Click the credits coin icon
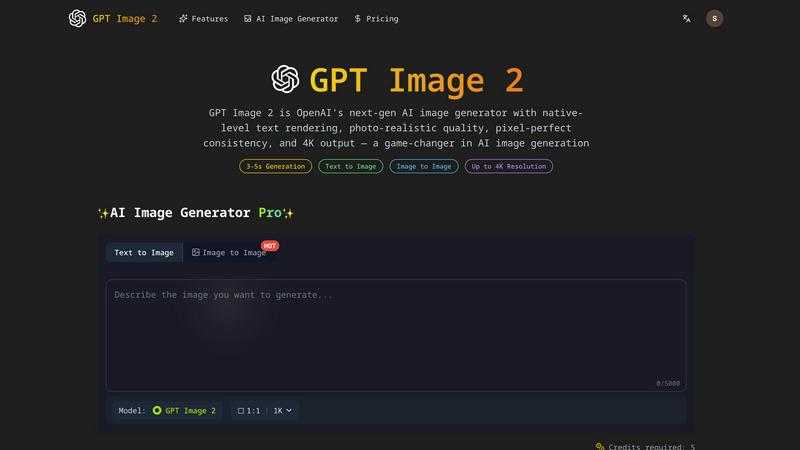 tap(600, 446)
